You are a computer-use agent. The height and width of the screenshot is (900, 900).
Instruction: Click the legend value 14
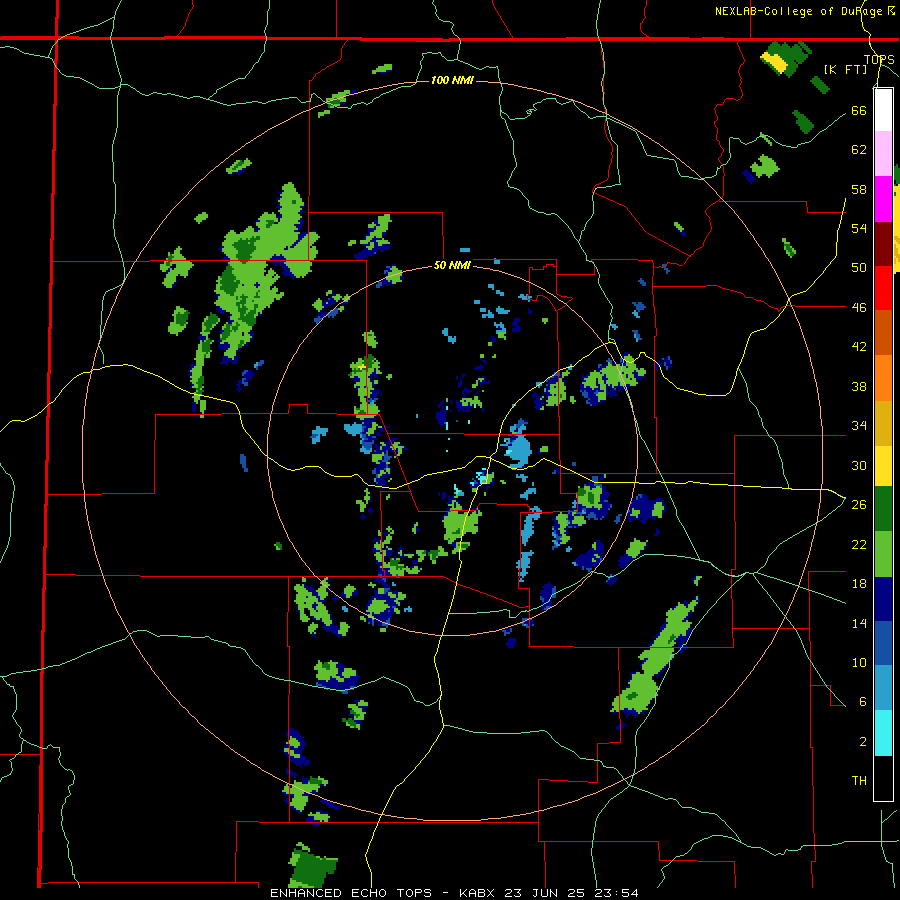(x=859, y=623)
